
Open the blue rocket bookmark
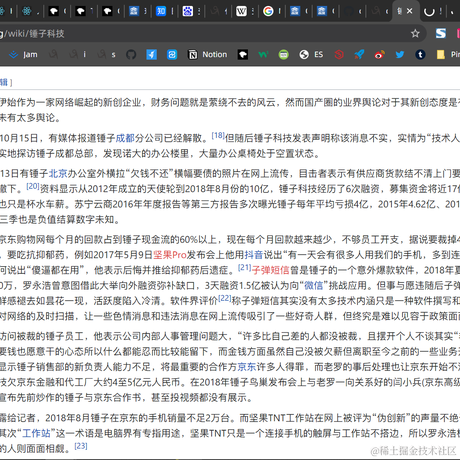pyautogui.click(x=359, y=54)
